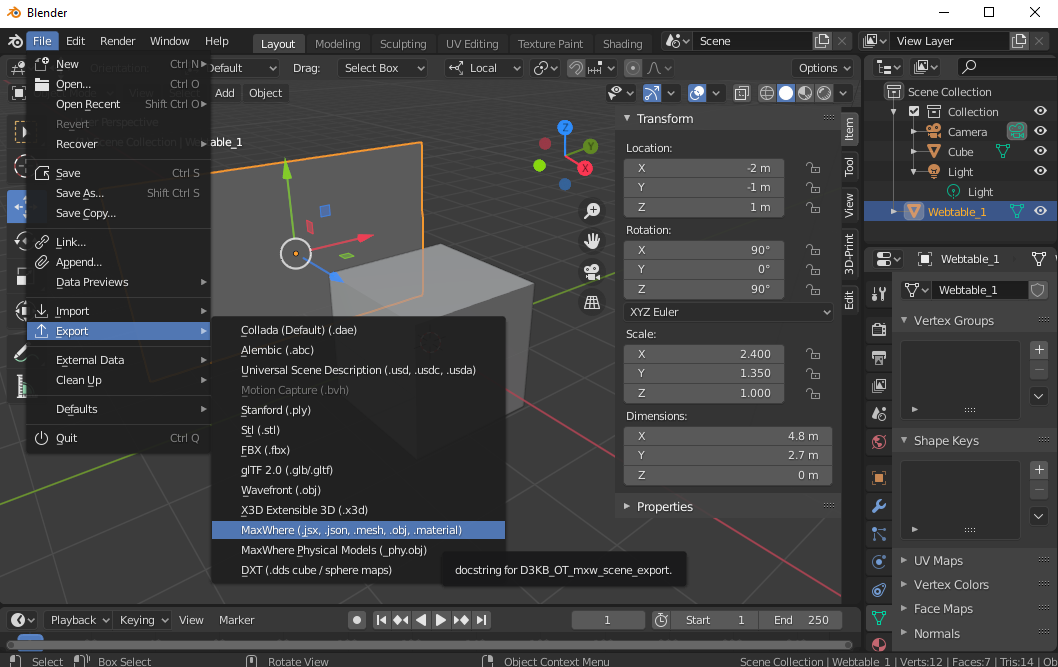Open the View Layer properties icon
Screen dimensions: 1058x667
(879, 386)
